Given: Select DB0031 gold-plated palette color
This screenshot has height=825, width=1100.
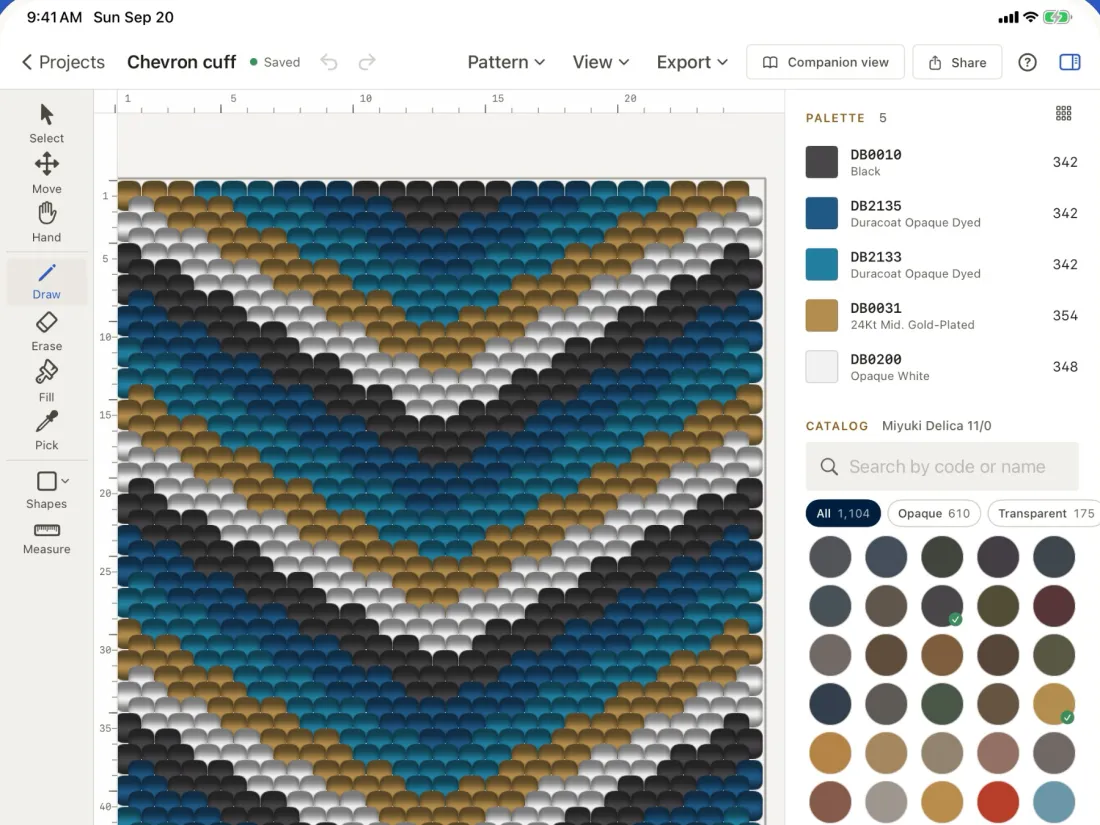Looking at the screenshot, I should pos(941,316).
